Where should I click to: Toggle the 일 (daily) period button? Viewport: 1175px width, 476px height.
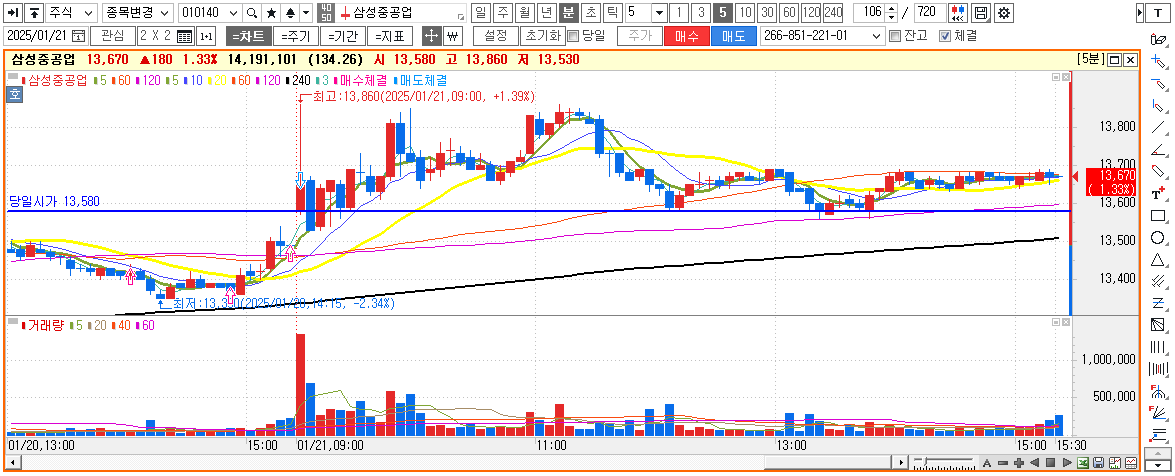[x=480, y=13]
